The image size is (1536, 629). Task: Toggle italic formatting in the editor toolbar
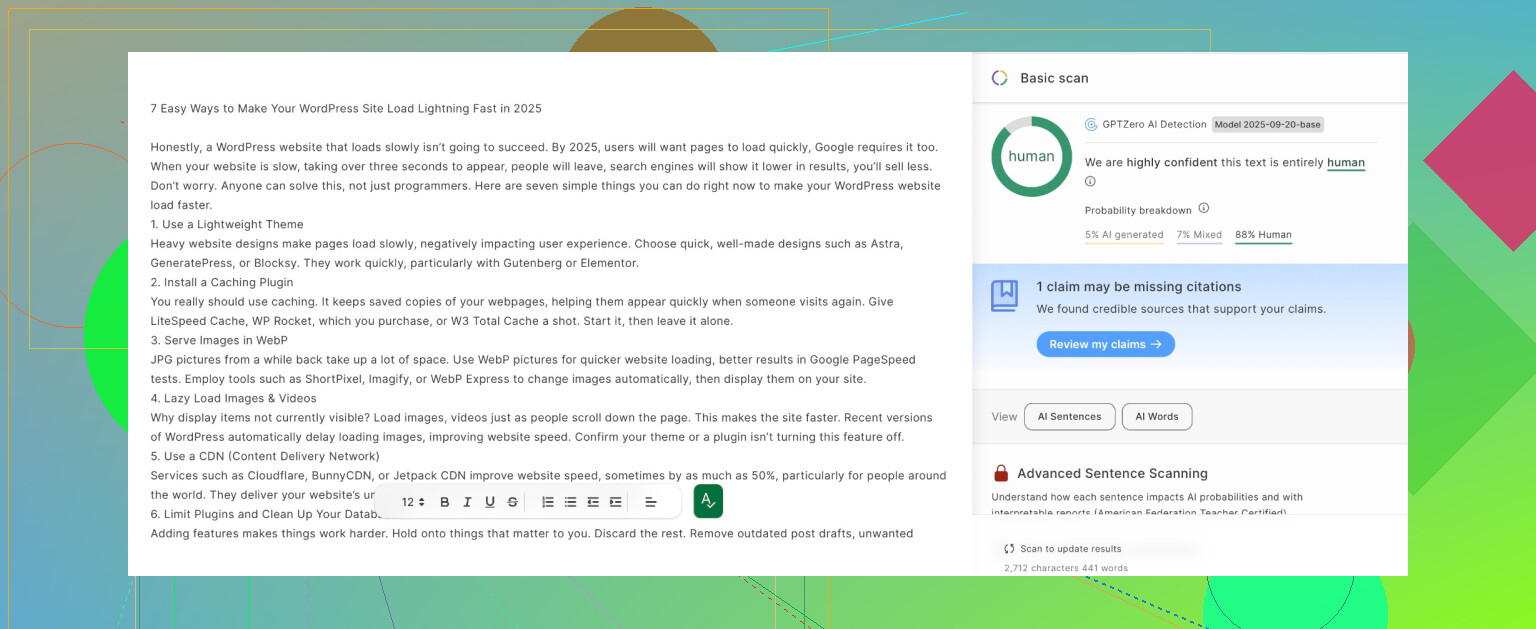[x=467, y=502]
